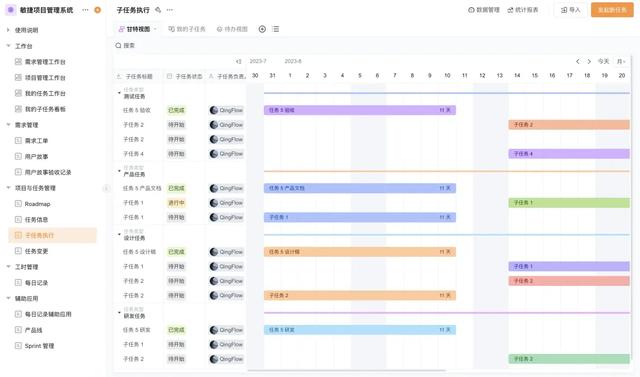640x377 pixels.
Task: Click the search icon in the toolbar
Action: click(x=118, y=45)
